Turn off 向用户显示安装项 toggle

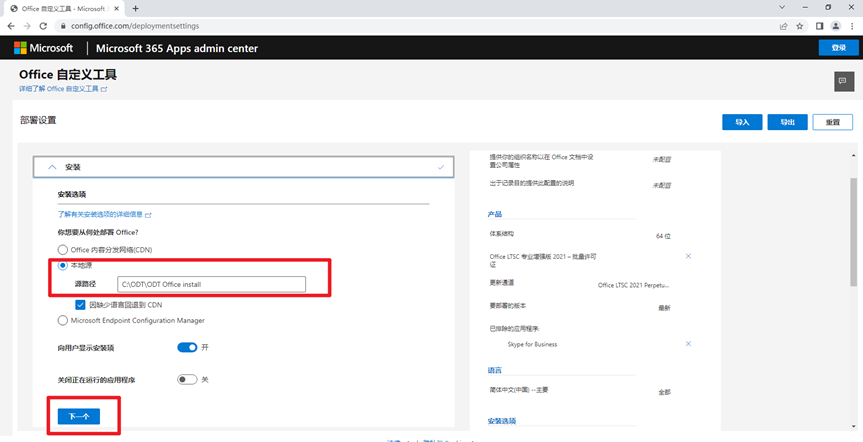187,348
